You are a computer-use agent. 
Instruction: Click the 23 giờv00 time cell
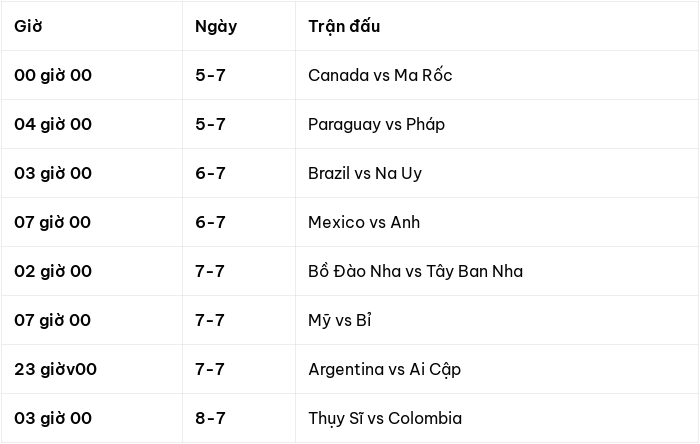click(55, 369)
